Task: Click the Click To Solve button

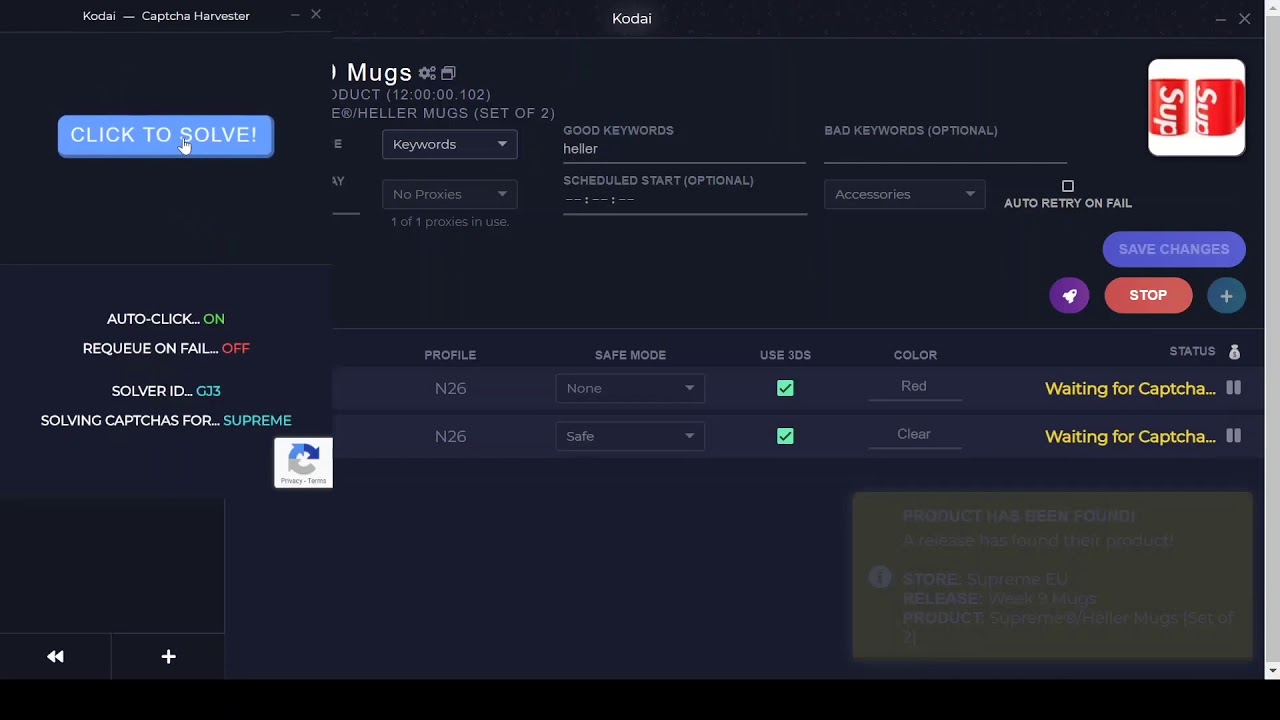Action: tap(165, 135)
